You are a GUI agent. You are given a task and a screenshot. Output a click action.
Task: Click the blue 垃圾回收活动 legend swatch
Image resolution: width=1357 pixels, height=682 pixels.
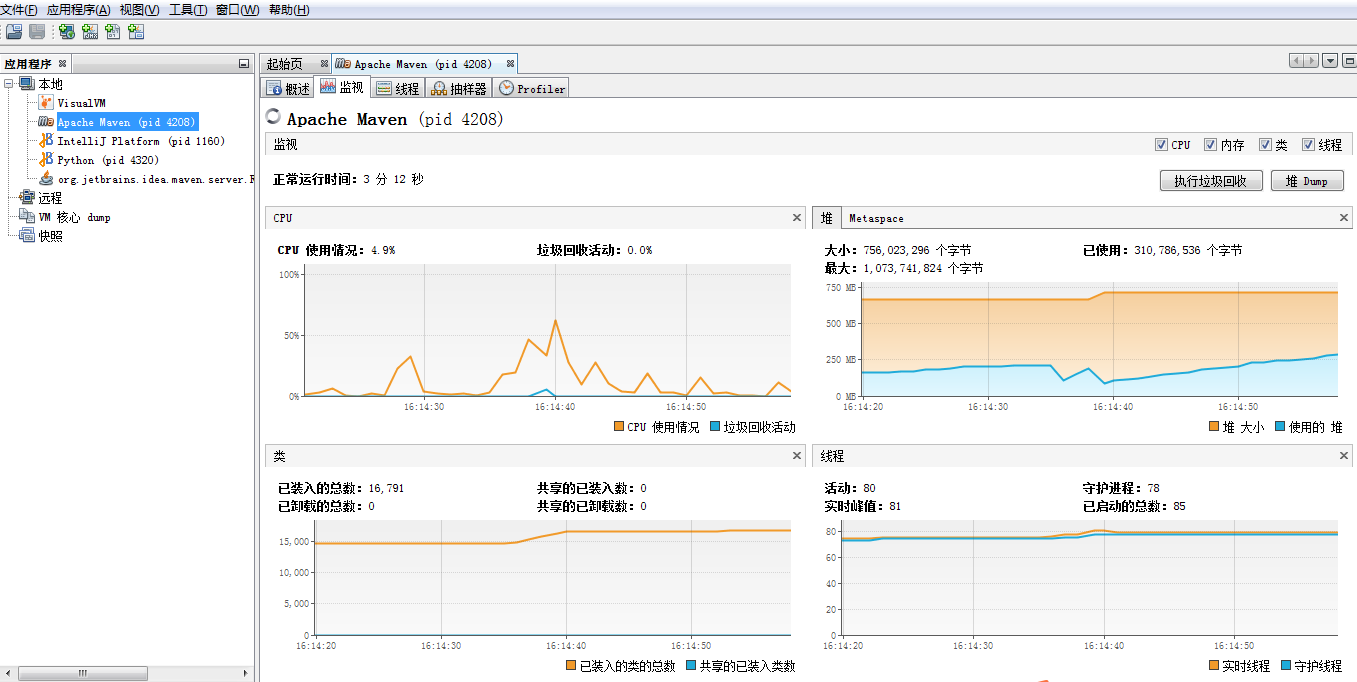(715, 427)
